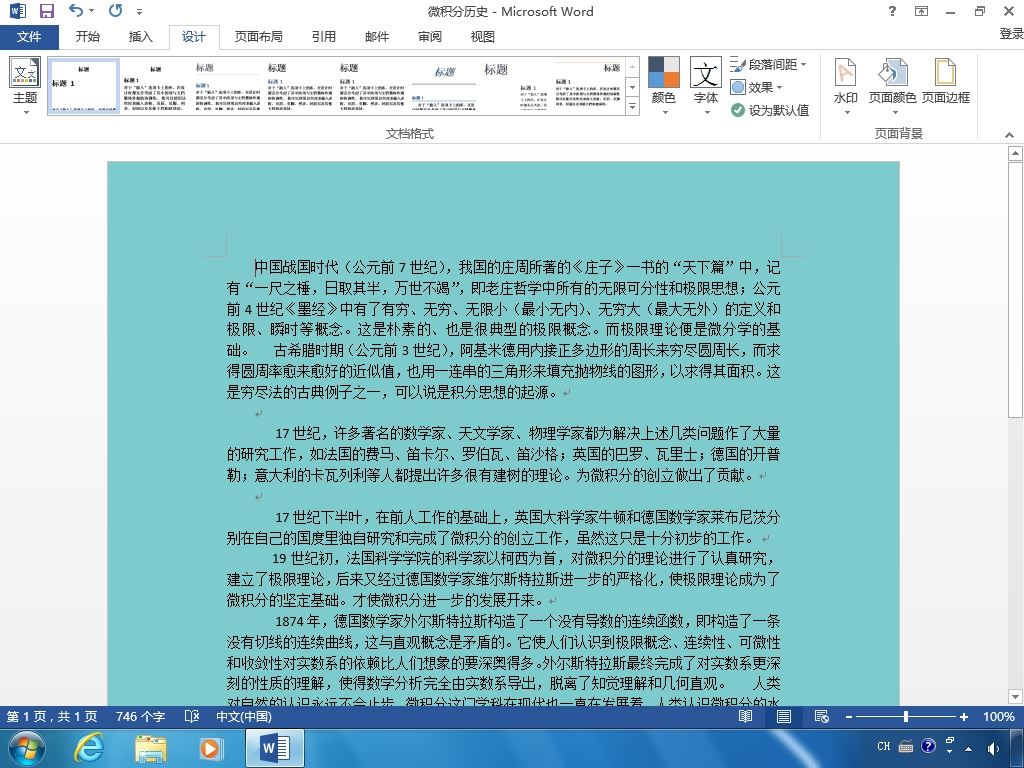Open the Undo history dropdown arrow
The height and width of the screenshot is (768, 1024).
point(91,10)
